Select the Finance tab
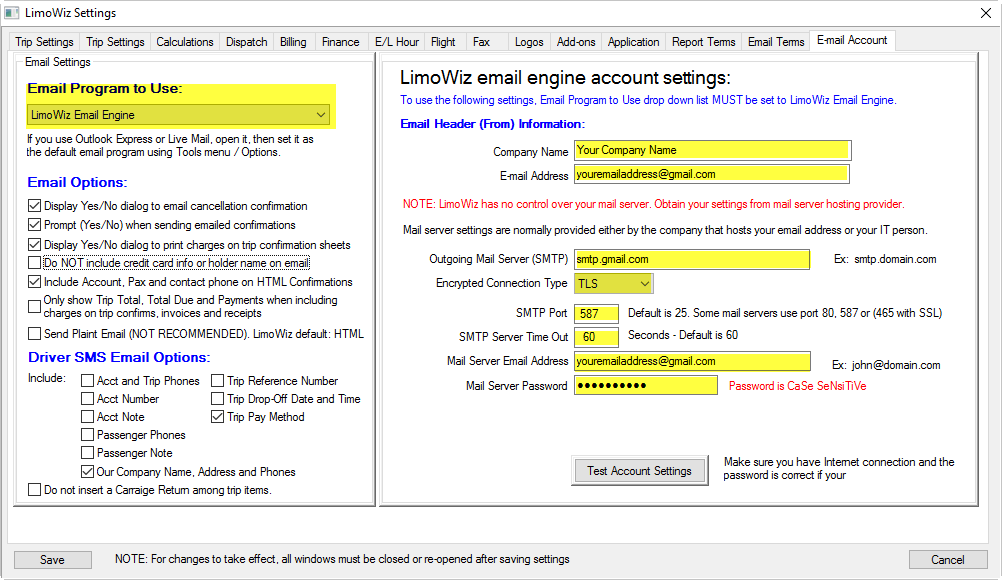Image resolution: width=1002 pixels, height=580 pixels. [x=341, y=42]
